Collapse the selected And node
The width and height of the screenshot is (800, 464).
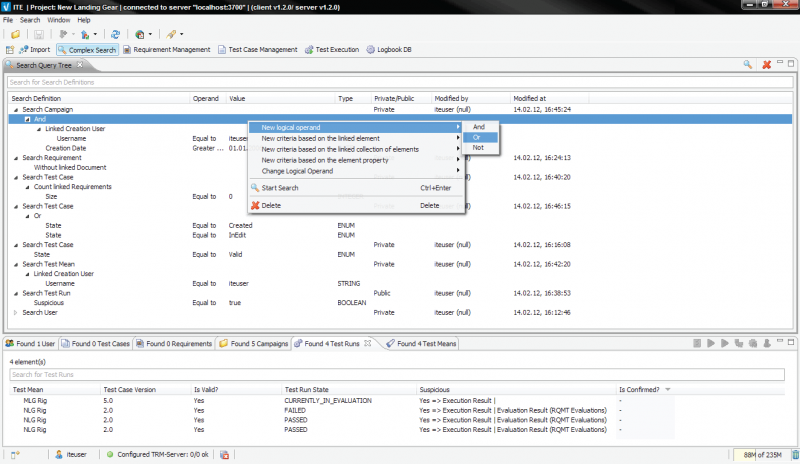[27, 119]
